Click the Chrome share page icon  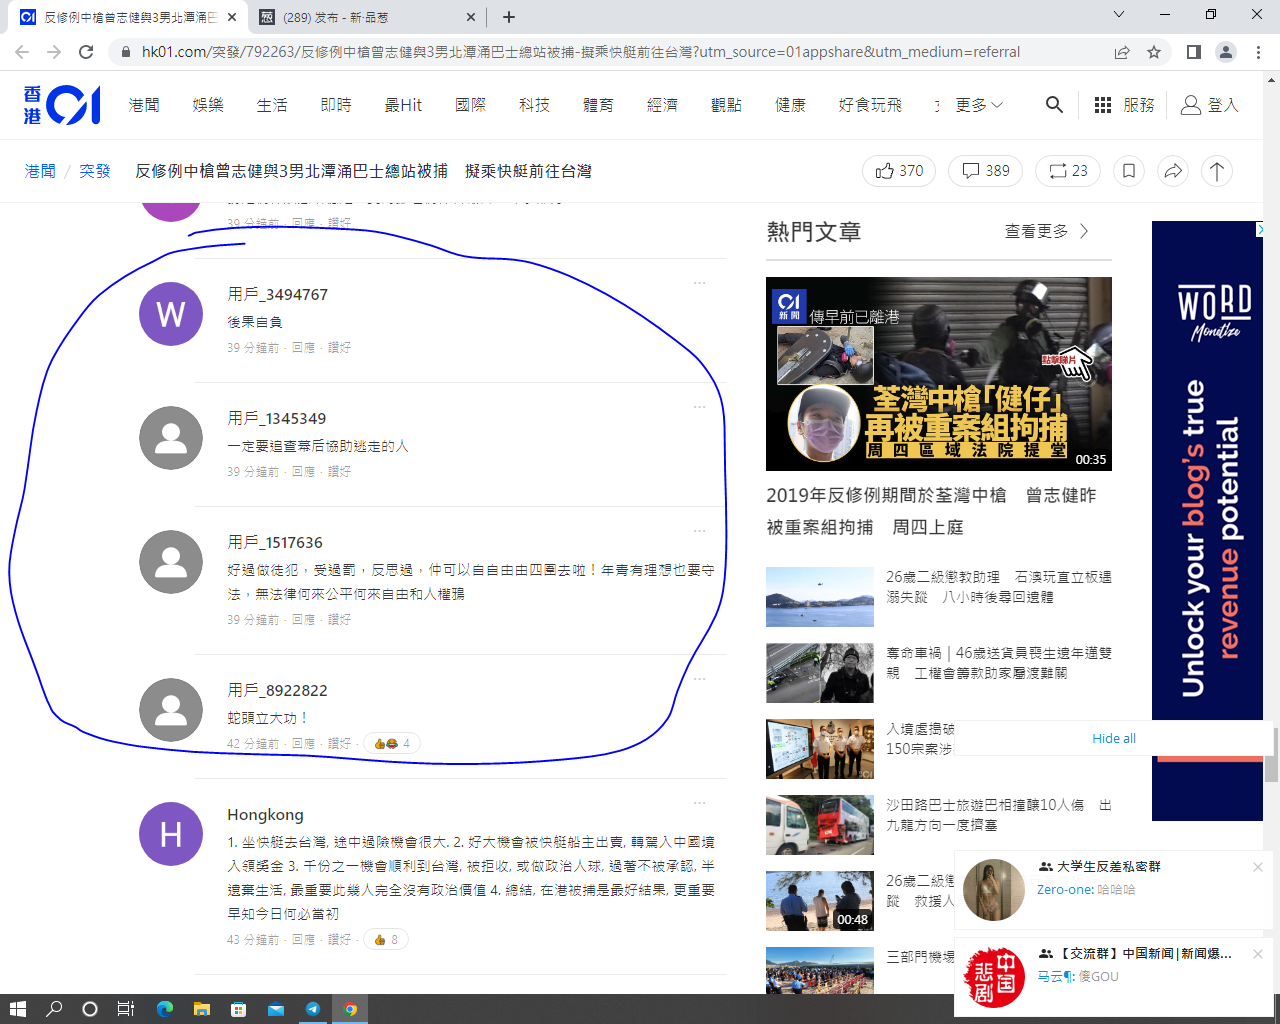point(1122,52)
